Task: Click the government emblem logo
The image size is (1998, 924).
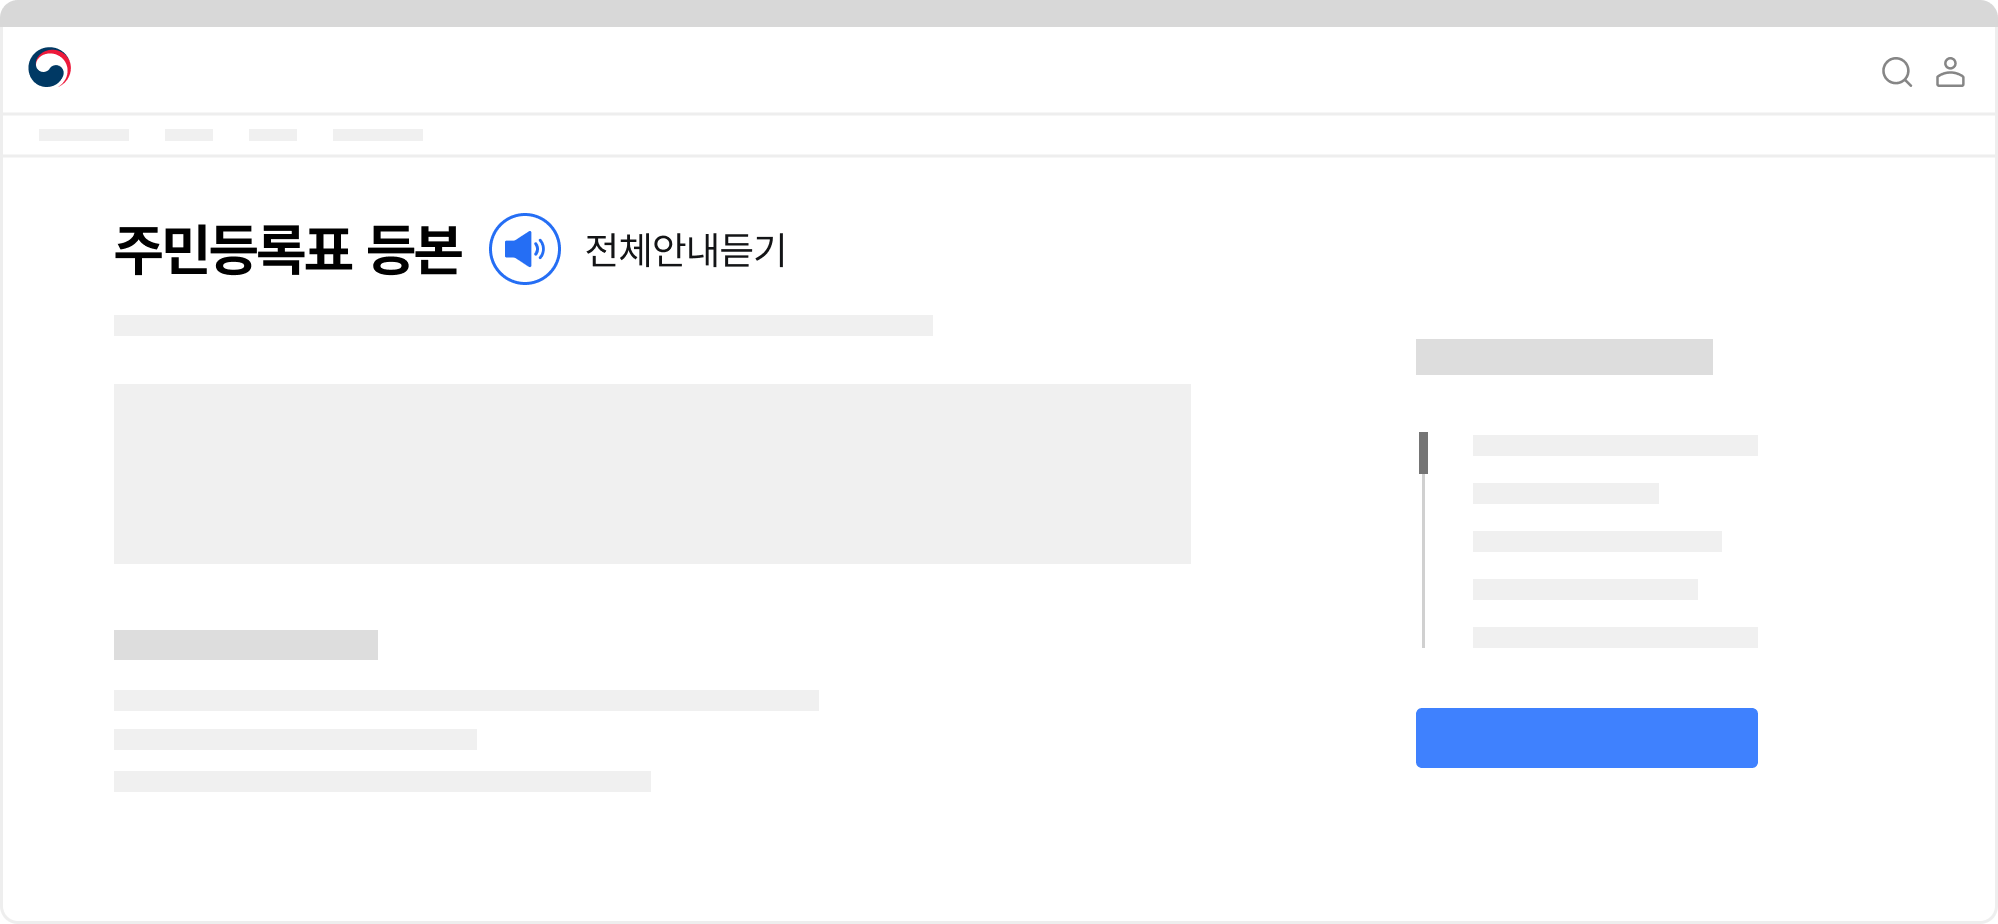Action: pos(50,68)
